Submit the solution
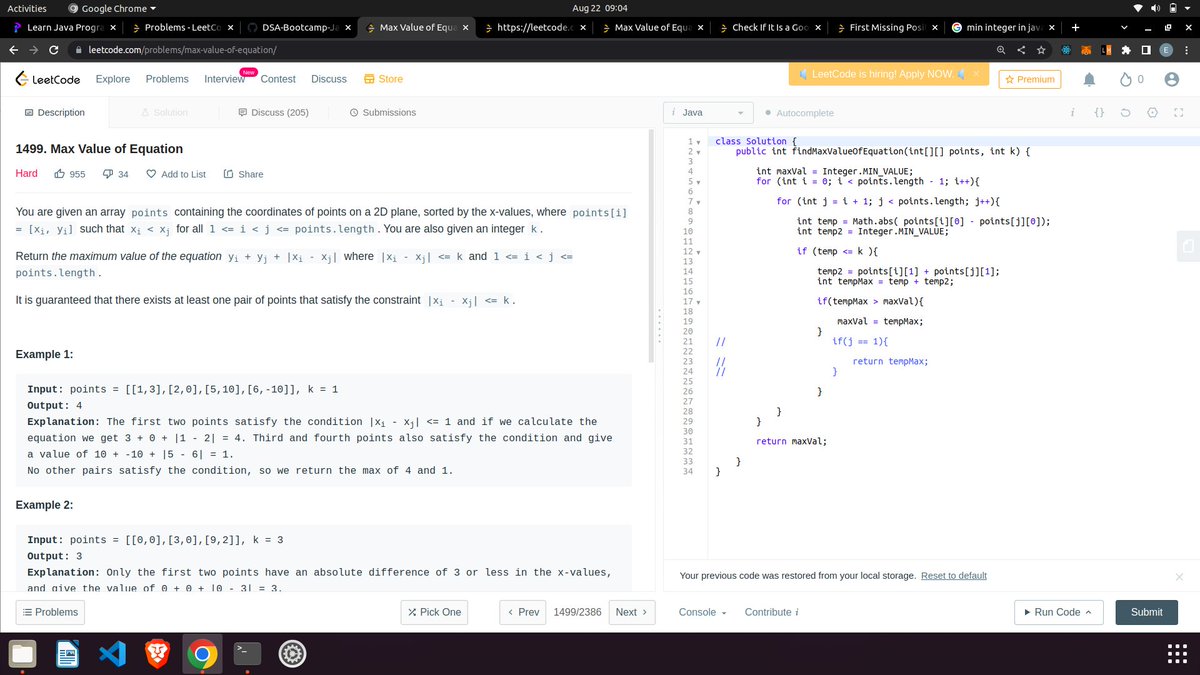The height and width of the screenshot is (675, 1200). pos(1146,611)
